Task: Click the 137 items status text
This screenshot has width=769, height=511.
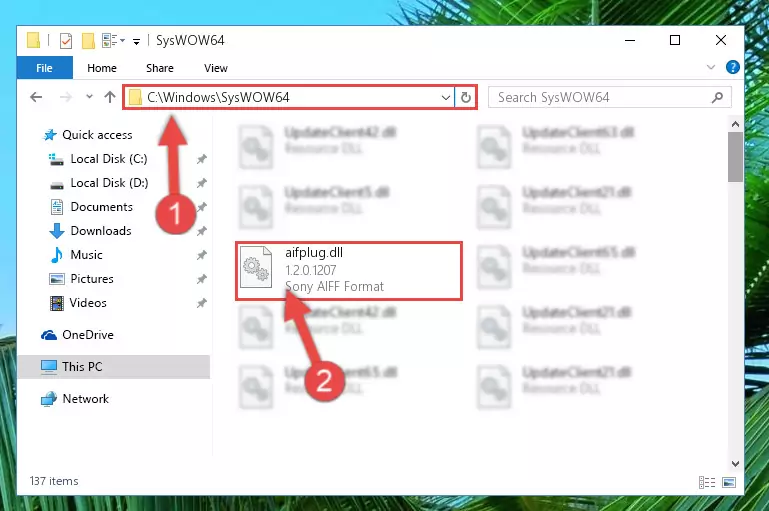Action: click(x=54, y=481)
